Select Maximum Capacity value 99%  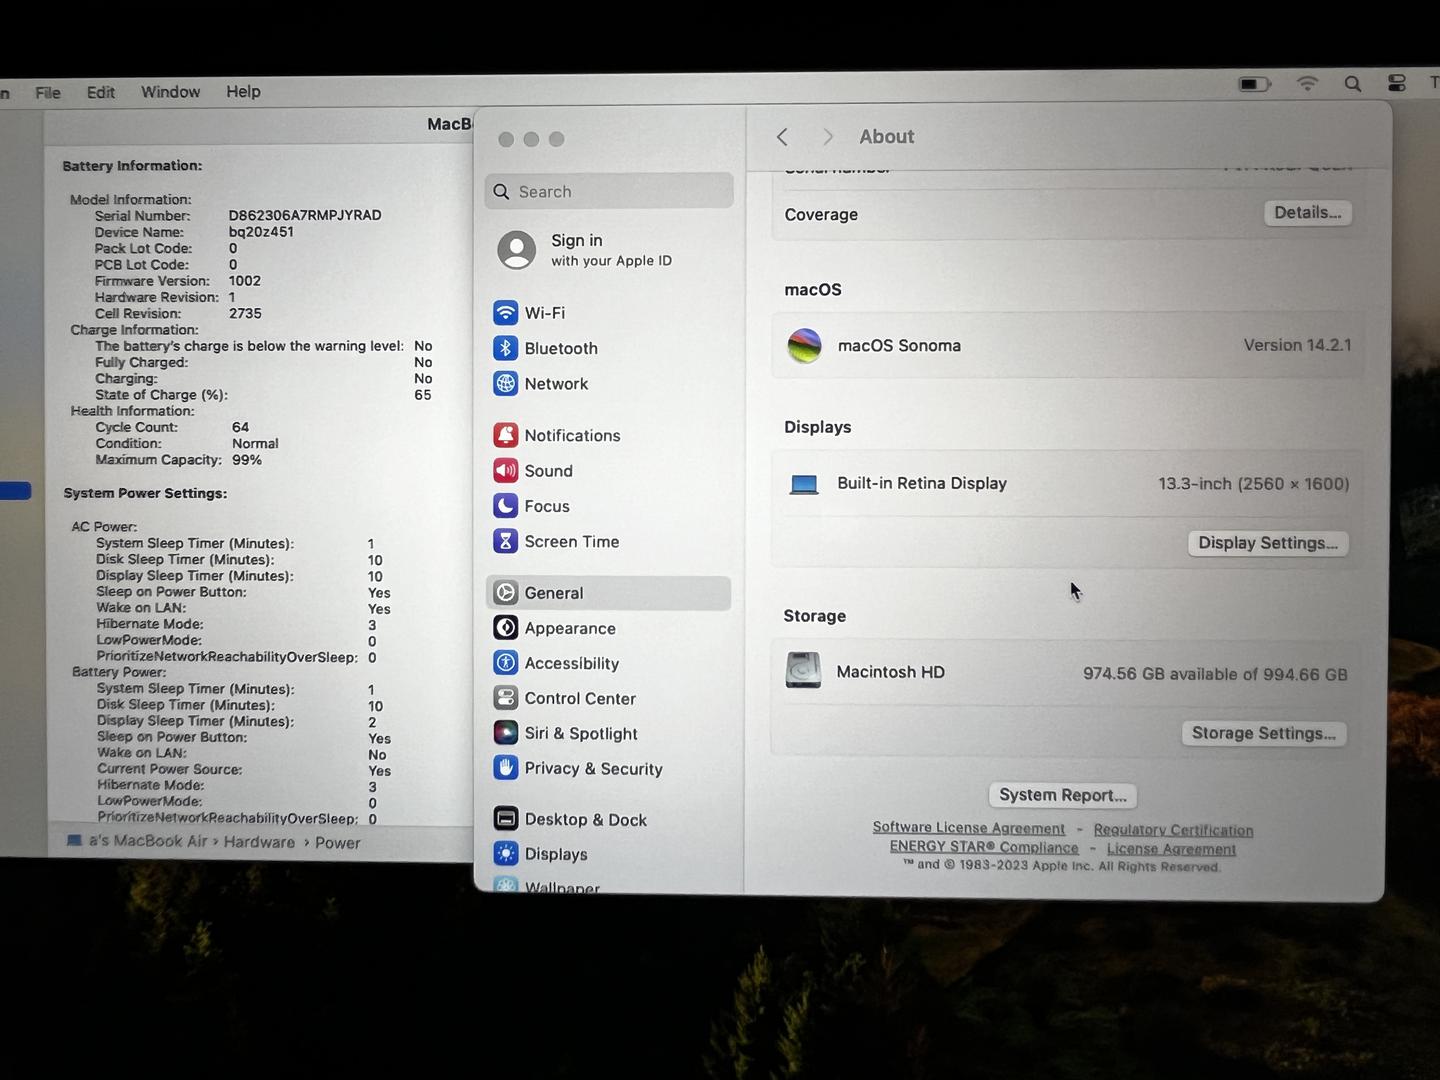(x=247, y=460)
